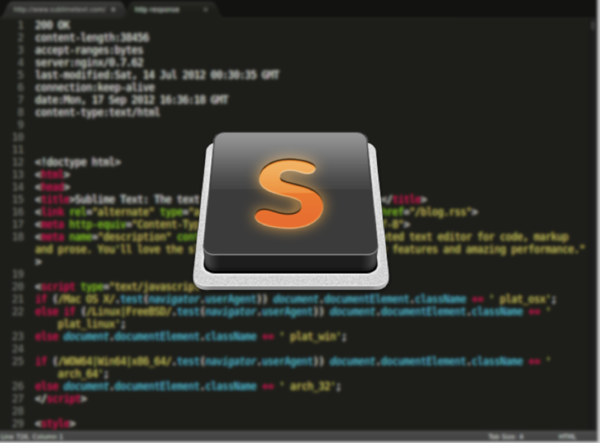The image size is (600, 443).
Task: Open the HTML syntax selector in status bar
Action: (x=567, y=436)
